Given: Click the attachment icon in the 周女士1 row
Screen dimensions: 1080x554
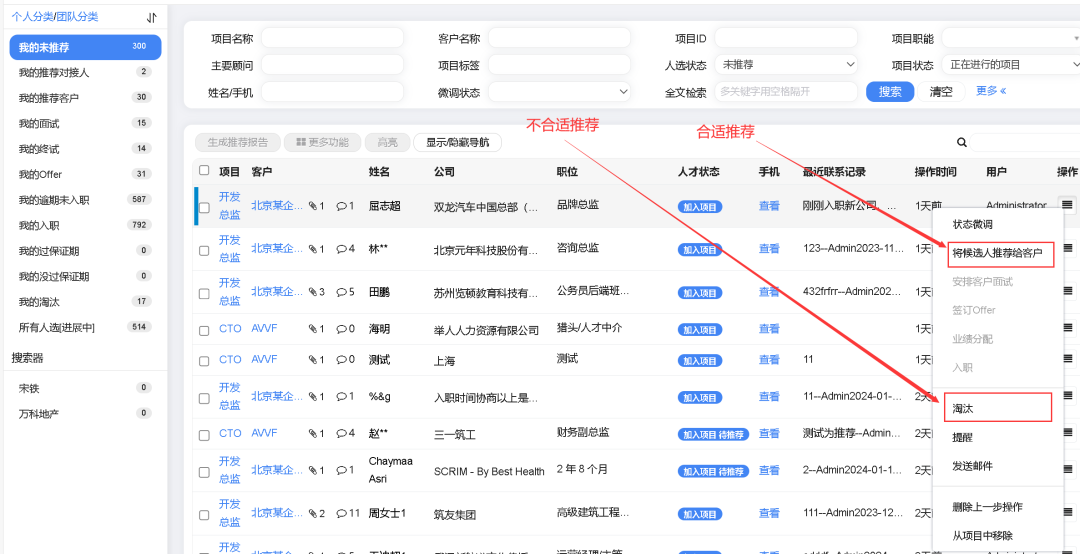Looking at the screenshot, I should [313, 513].
